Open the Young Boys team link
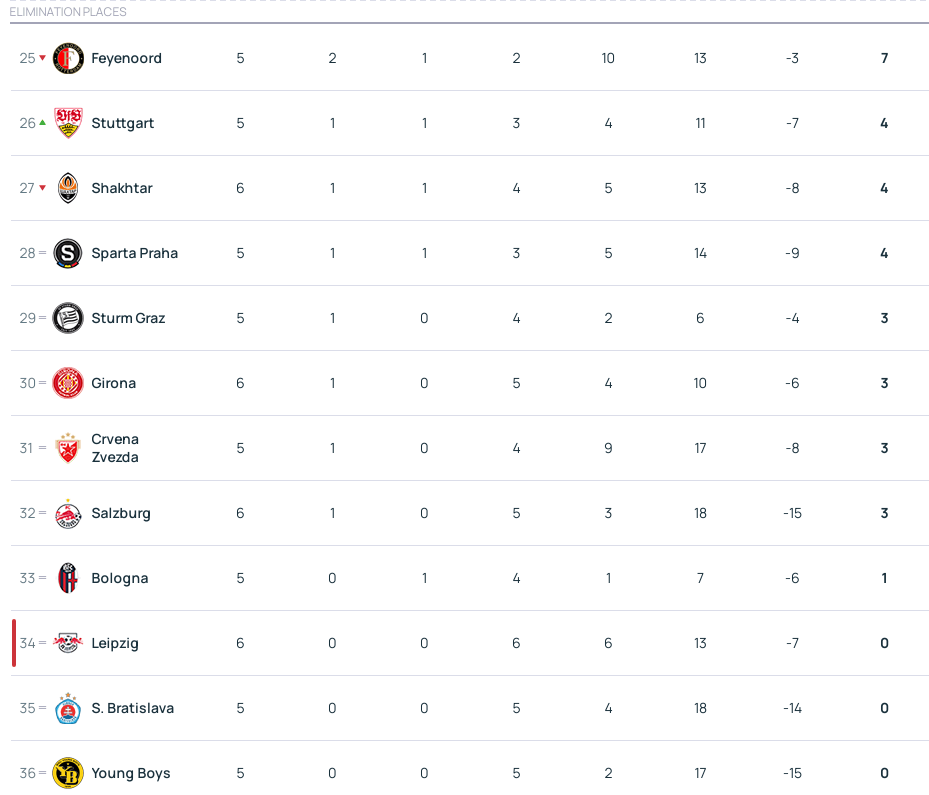This screenshot has width=929, height=795. click(131, 773)
